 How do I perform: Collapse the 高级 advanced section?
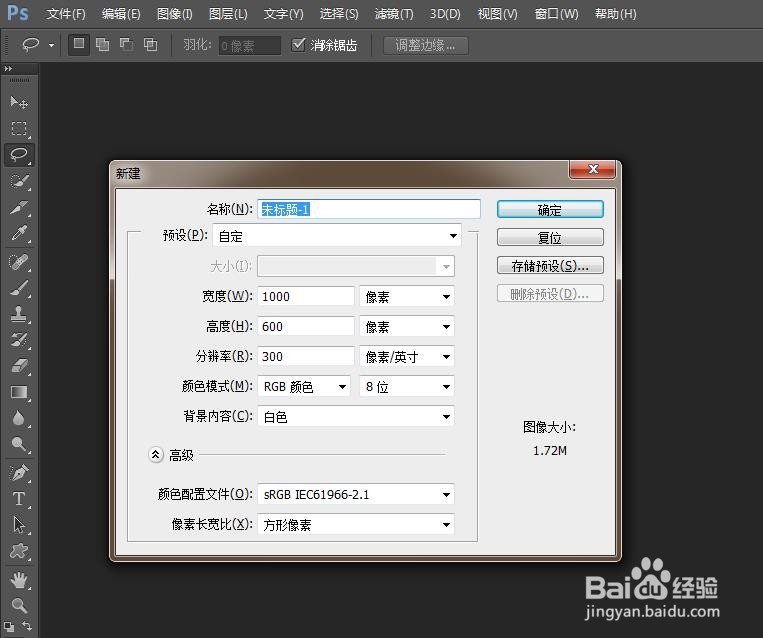[x=155, y=455]
